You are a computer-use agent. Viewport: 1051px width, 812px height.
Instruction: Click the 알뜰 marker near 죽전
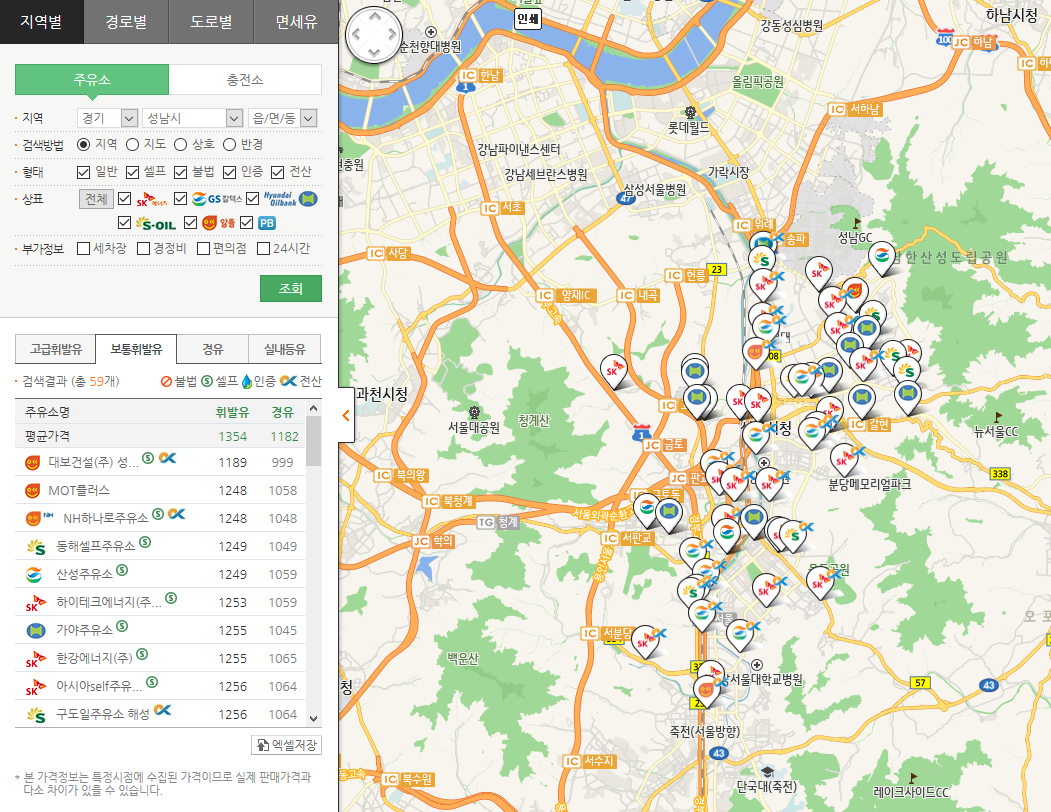click(x=706, y=691)
